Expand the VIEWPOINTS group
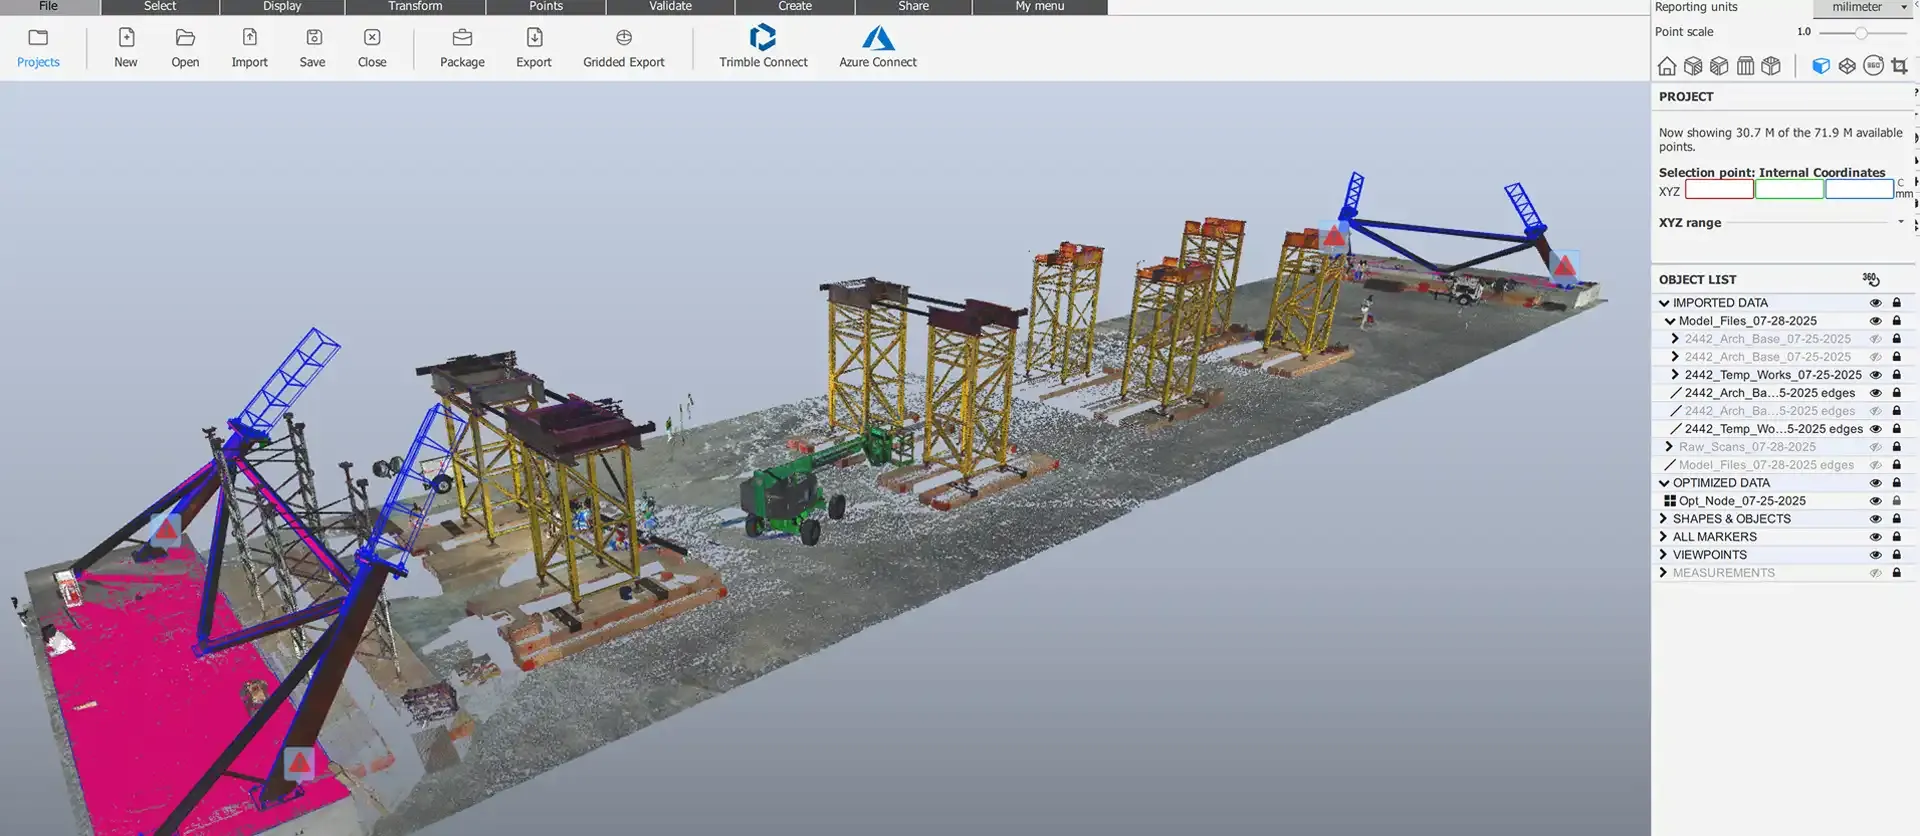 coord(1663,555)
